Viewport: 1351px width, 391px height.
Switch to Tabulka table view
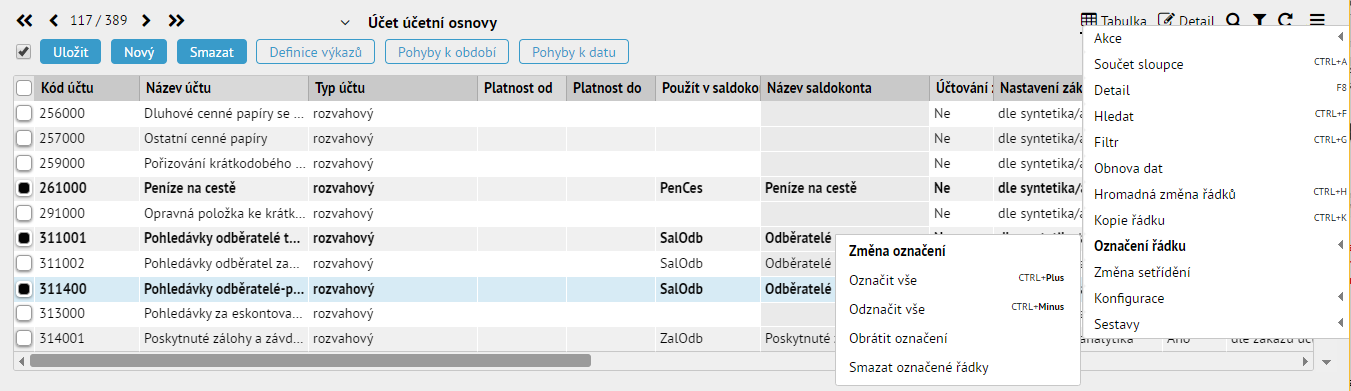pyautogui.click(x=1114, y=20)
